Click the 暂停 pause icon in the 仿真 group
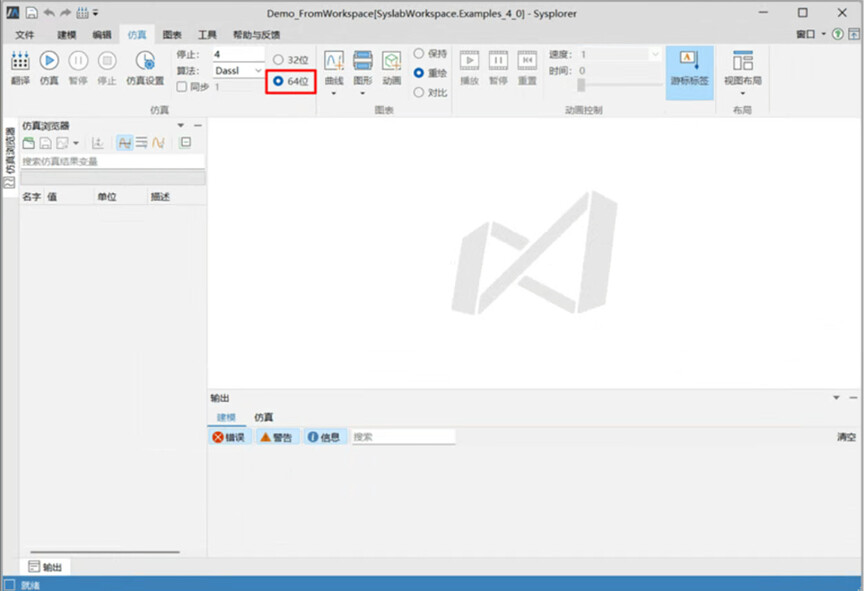 (x=78, y=61)
